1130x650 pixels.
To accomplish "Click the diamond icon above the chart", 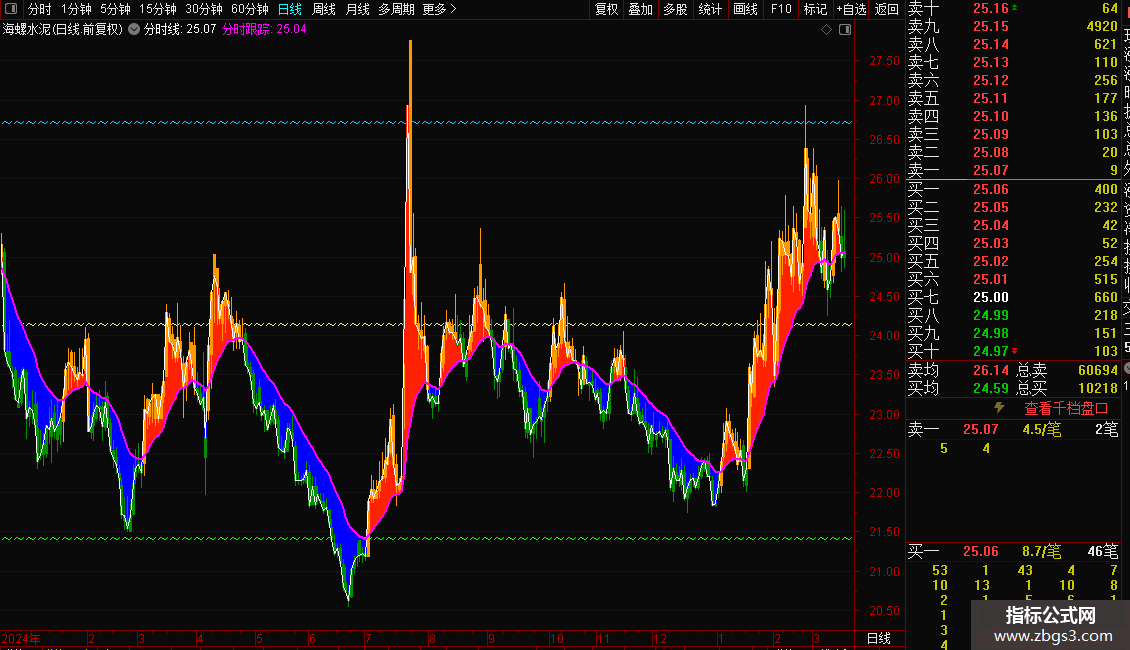I will 826,30.
